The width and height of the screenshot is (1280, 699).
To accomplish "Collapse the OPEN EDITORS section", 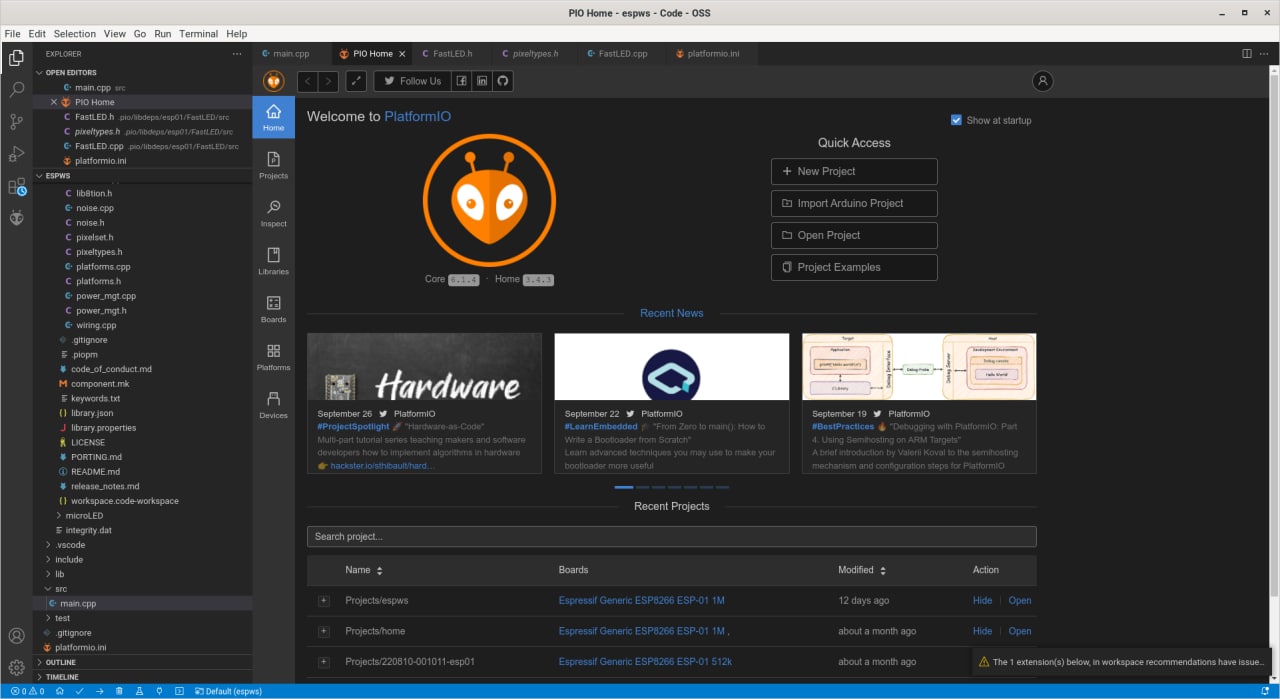I will click(x=70, y=73).
